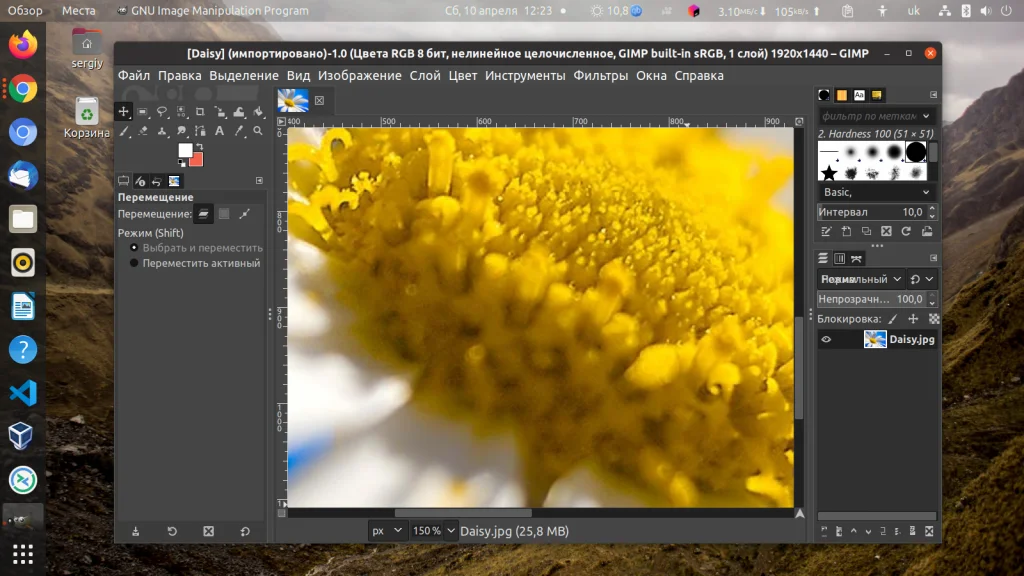The image size is (1024, 576).
Task: Select the Zoom tool (magnifier)
Action: [257, 130]
